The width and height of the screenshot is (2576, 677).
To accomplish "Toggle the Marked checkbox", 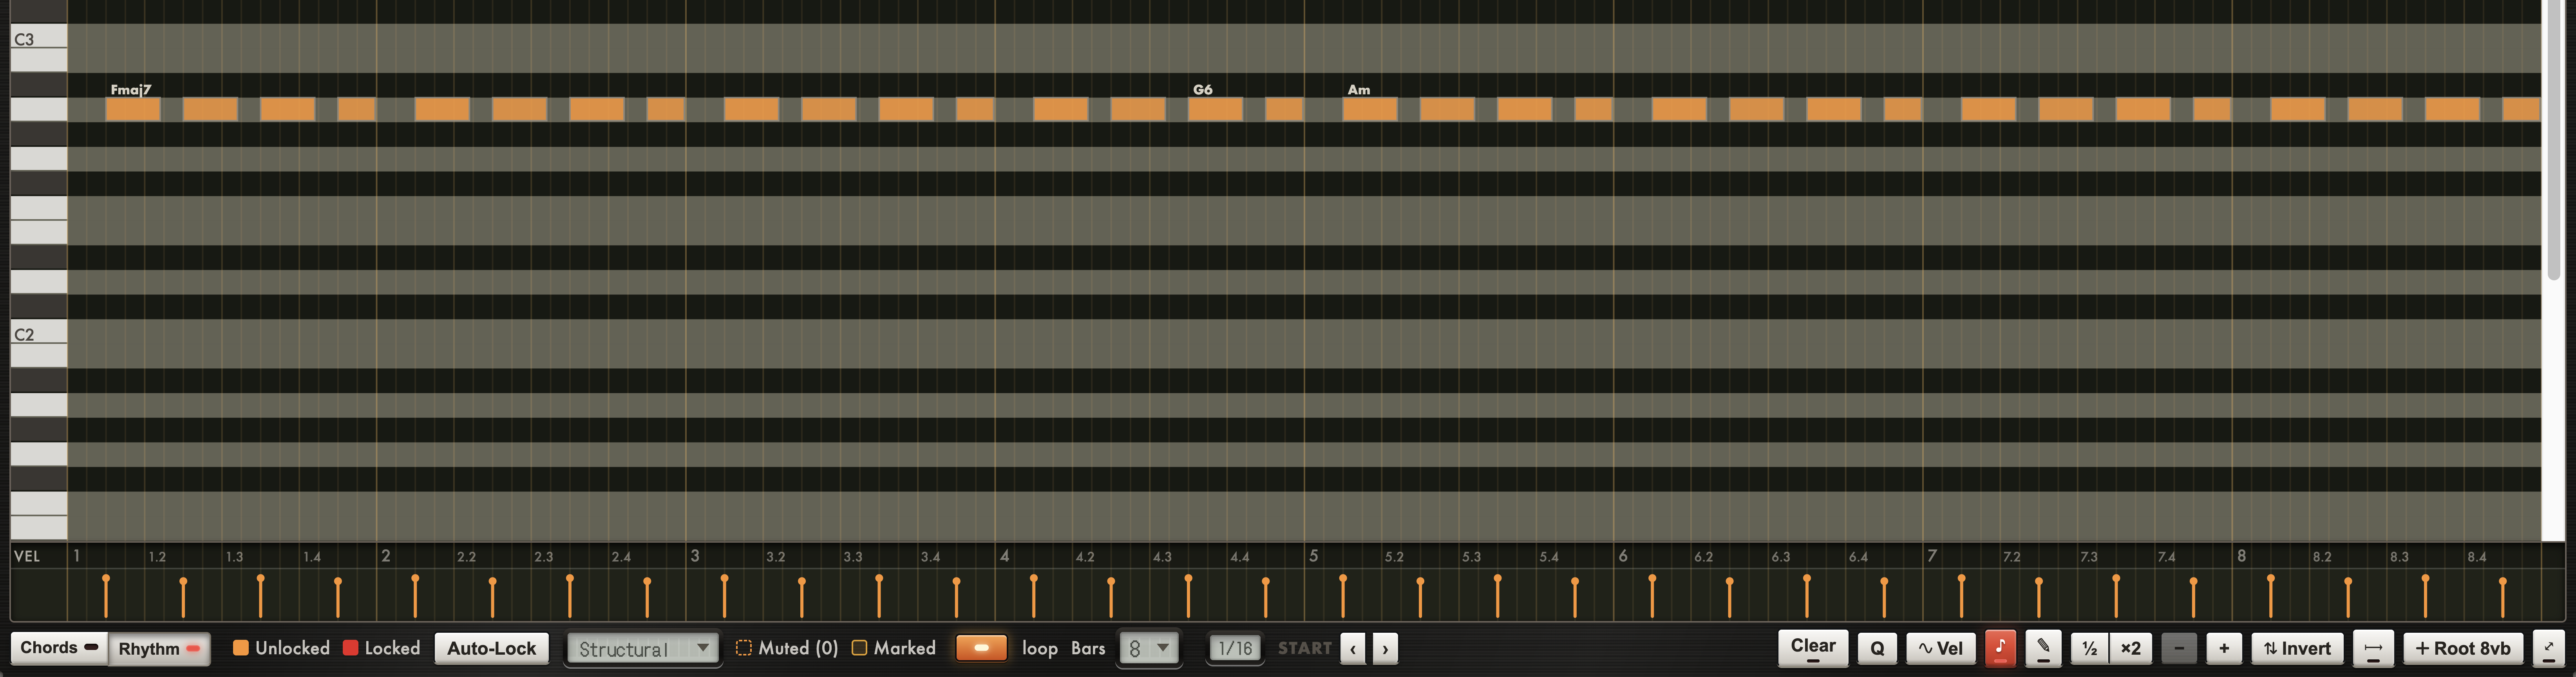I will 859,648.
